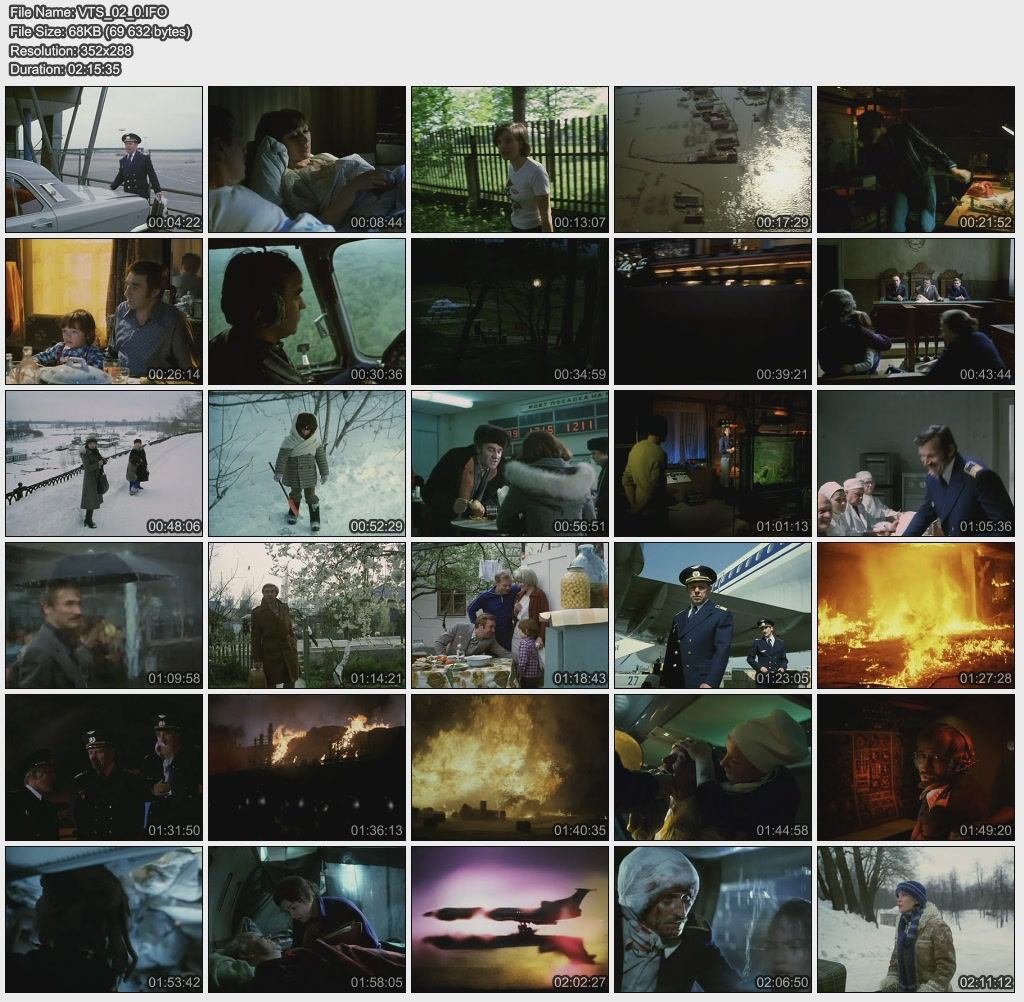Screen dimensions: 1024x1002
Task: Open the three officers frame at 01:31:50
Action: [104, 768]
